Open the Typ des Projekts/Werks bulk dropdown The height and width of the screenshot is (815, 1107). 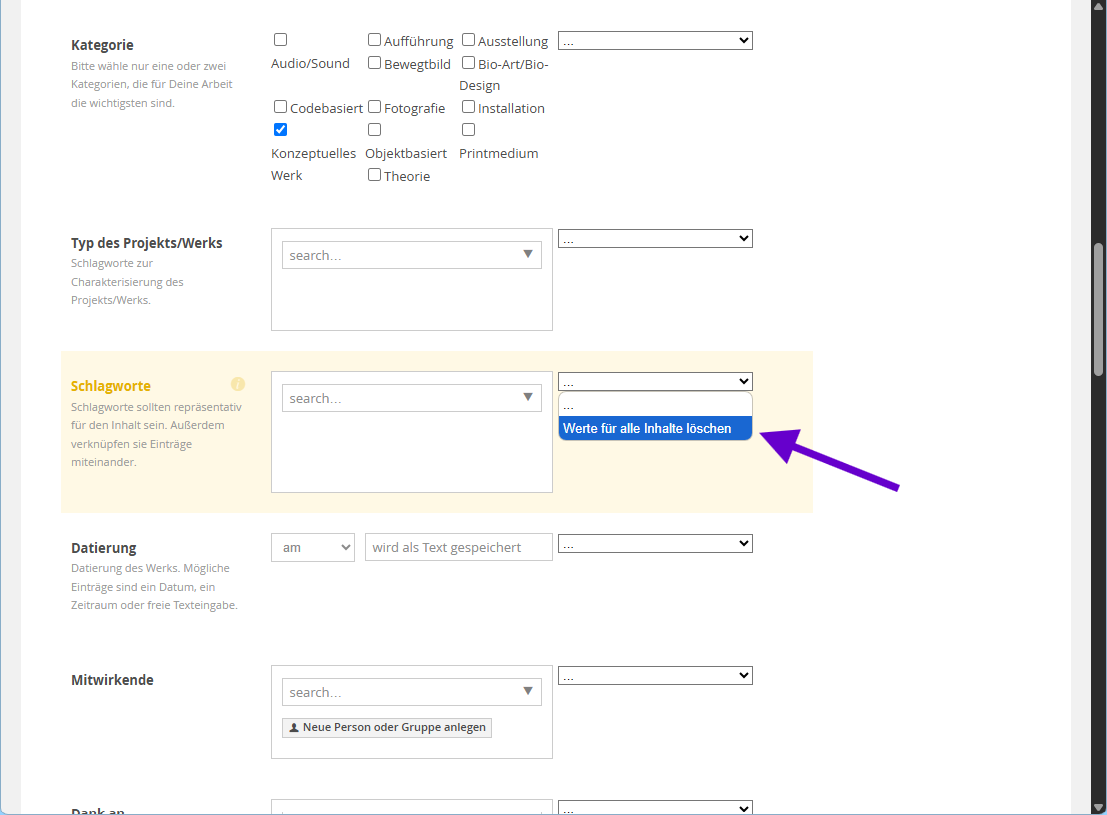655,239
